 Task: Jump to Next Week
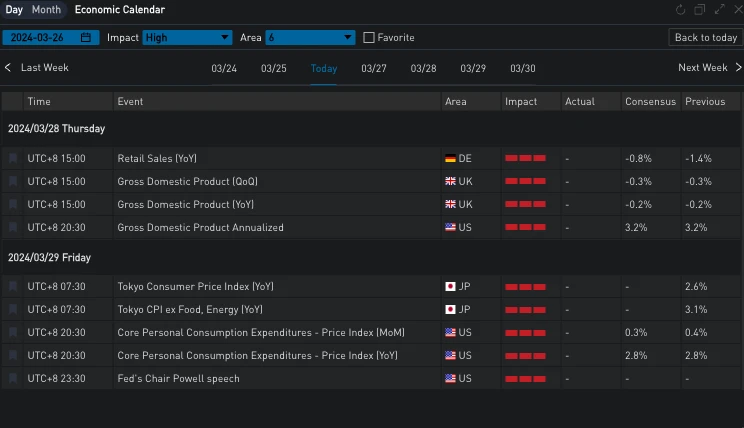click(x=708, y=68)
